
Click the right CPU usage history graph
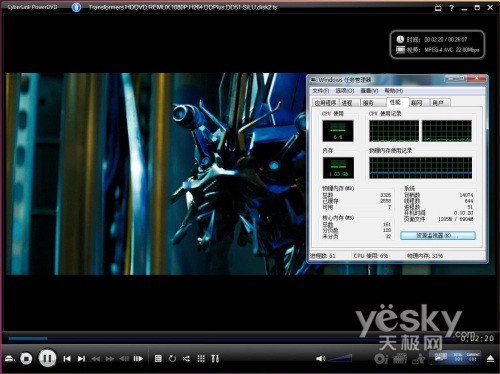[x=447, y=131]
